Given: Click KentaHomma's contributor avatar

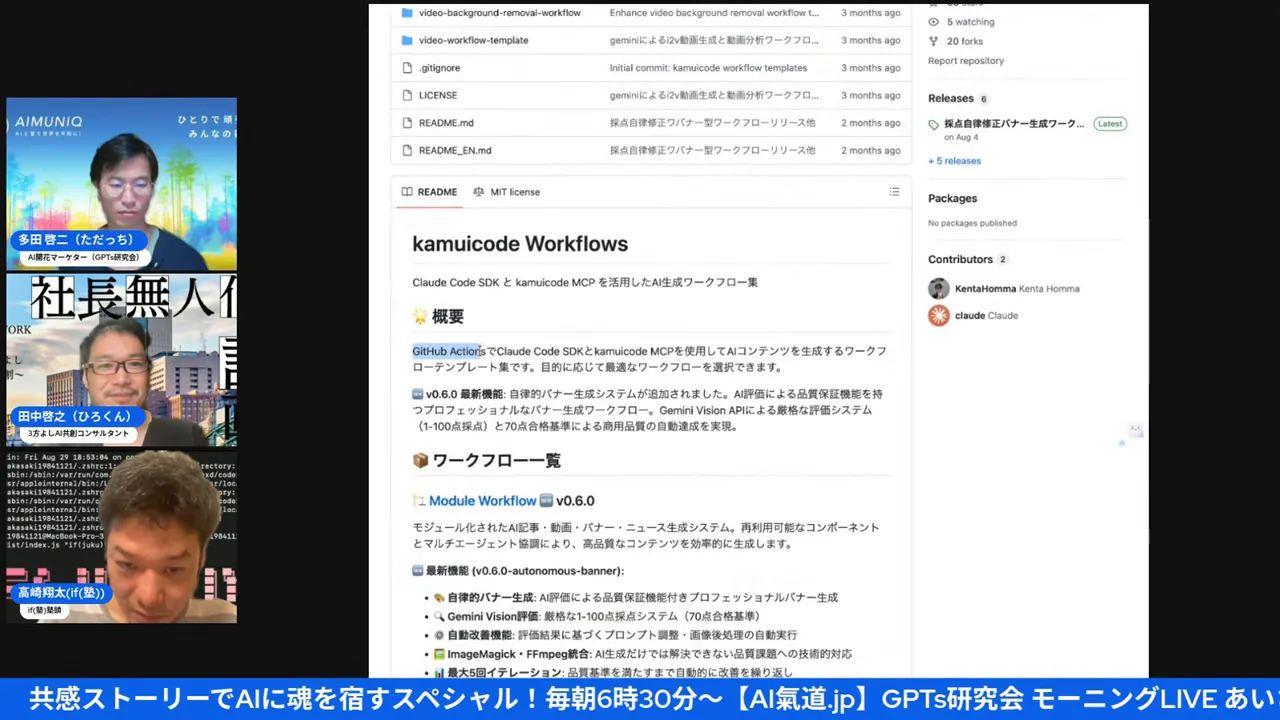Looking at the screenshot, I should (938, 289).
